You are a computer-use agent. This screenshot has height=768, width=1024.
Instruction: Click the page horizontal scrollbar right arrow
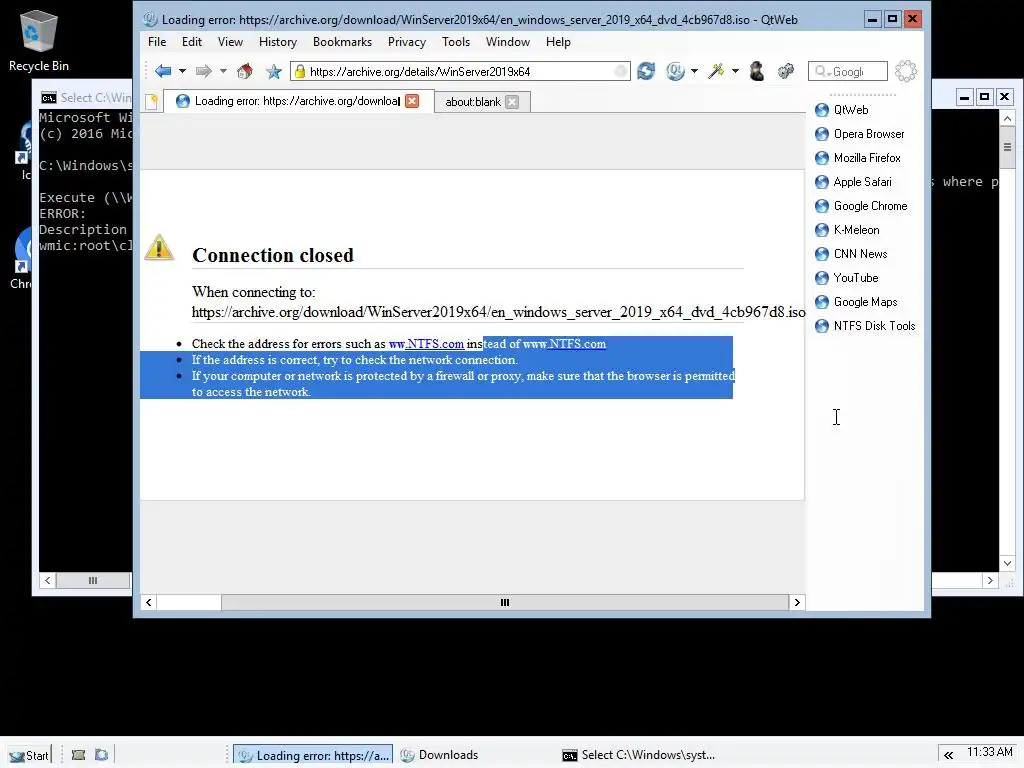797,602
